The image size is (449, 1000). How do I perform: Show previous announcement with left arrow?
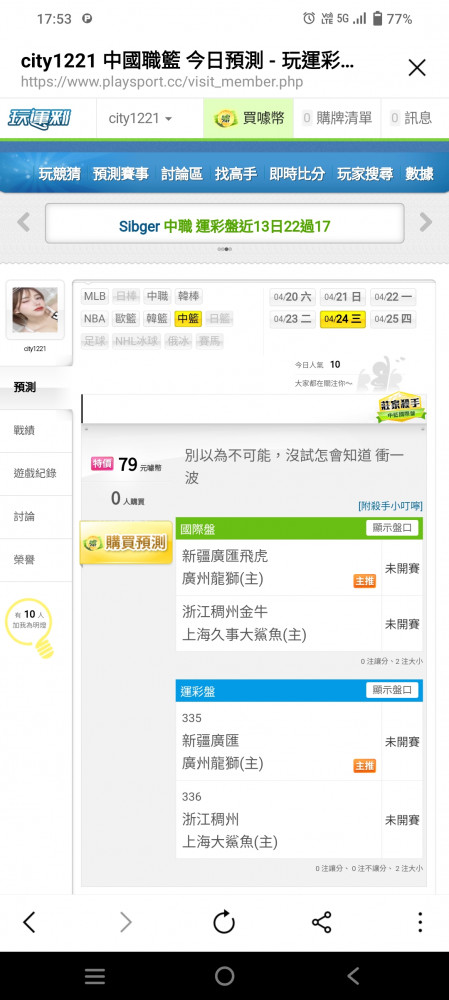24,222
